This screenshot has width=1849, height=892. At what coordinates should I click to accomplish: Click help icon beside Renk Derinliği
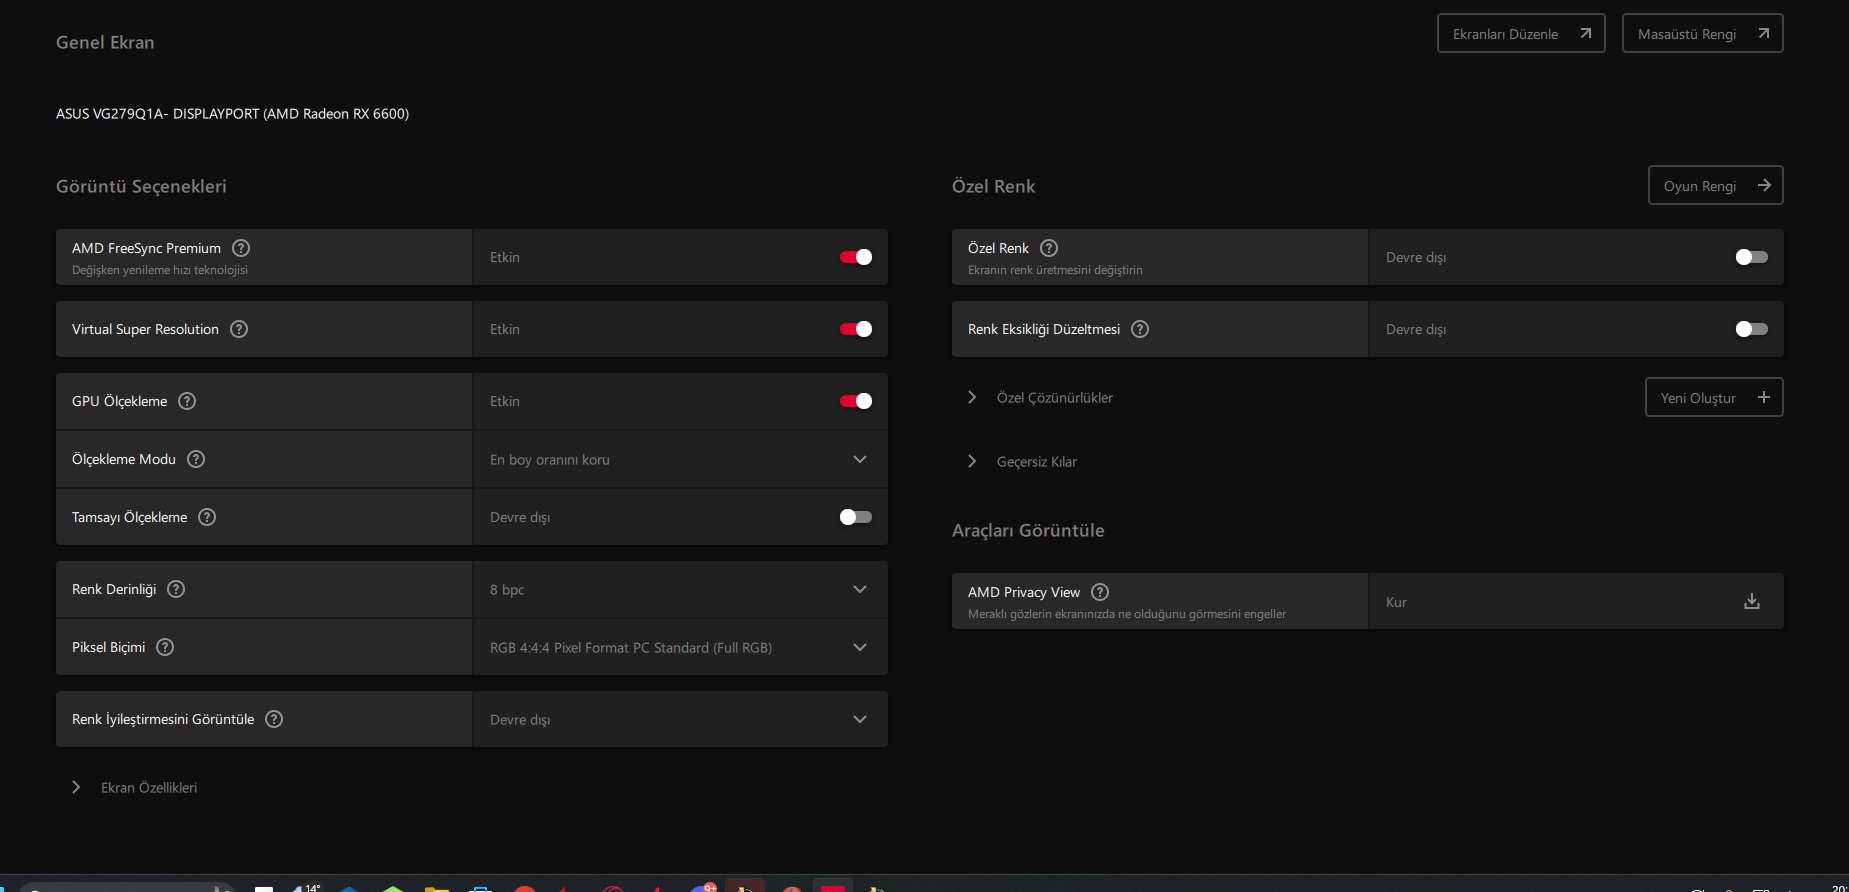176,589
